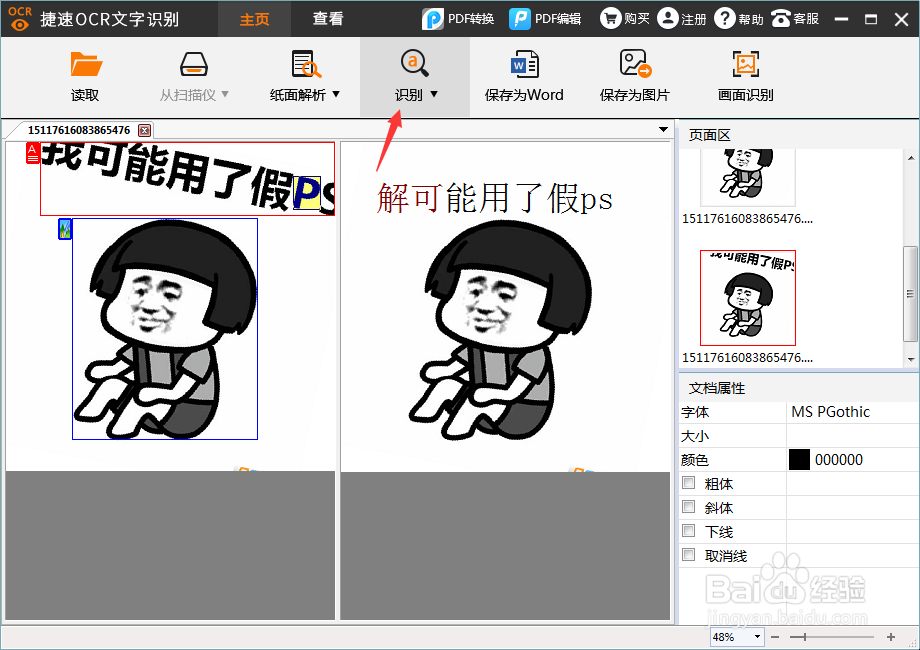Image resolution: width=920 pixels, height=650 pixels.
Task: Click the black 000000 color swatch
Action: [797, 459]
